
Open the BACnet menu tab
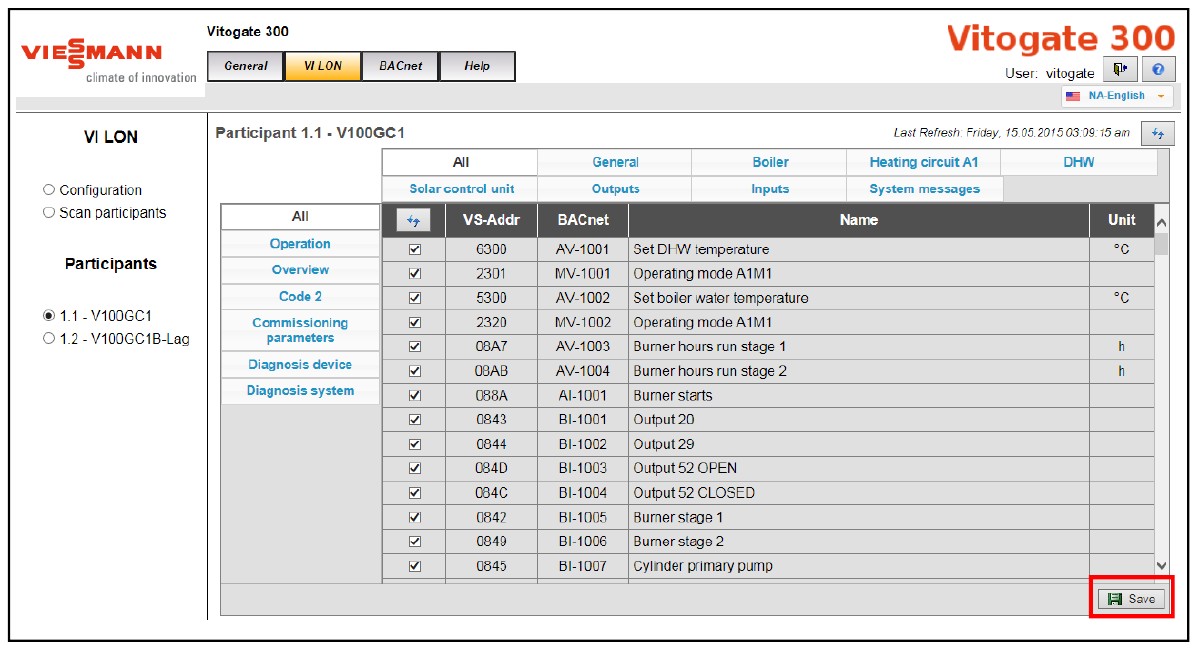[x=400, y=66]
